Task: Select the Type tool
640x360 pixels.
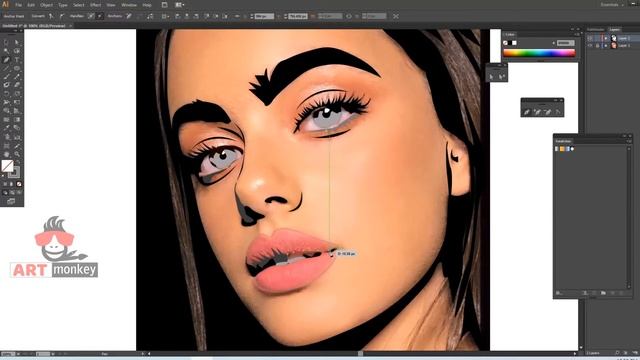Action: [x=17, y=60]
